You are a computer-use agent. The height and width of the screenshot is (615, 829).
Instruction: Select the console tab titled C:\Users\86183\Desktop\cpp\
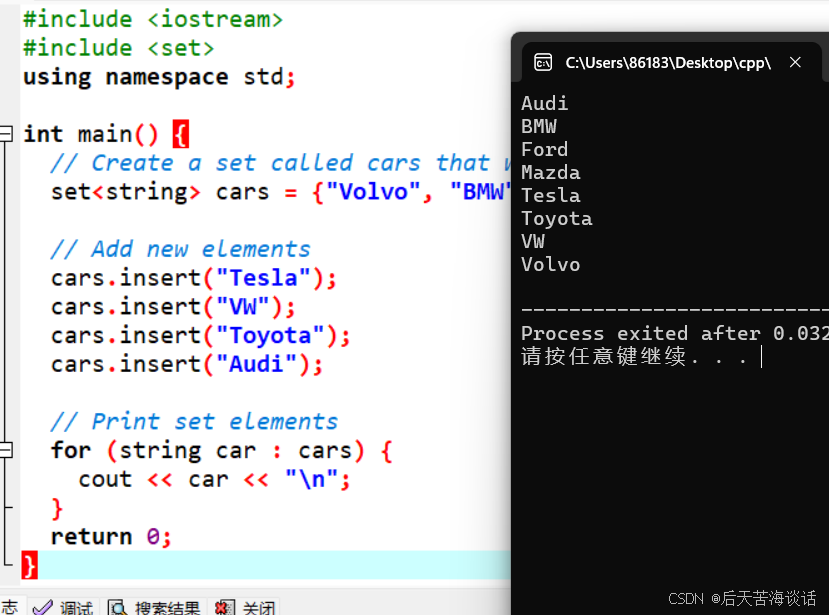pyautogui.click(x=671, y=62)
